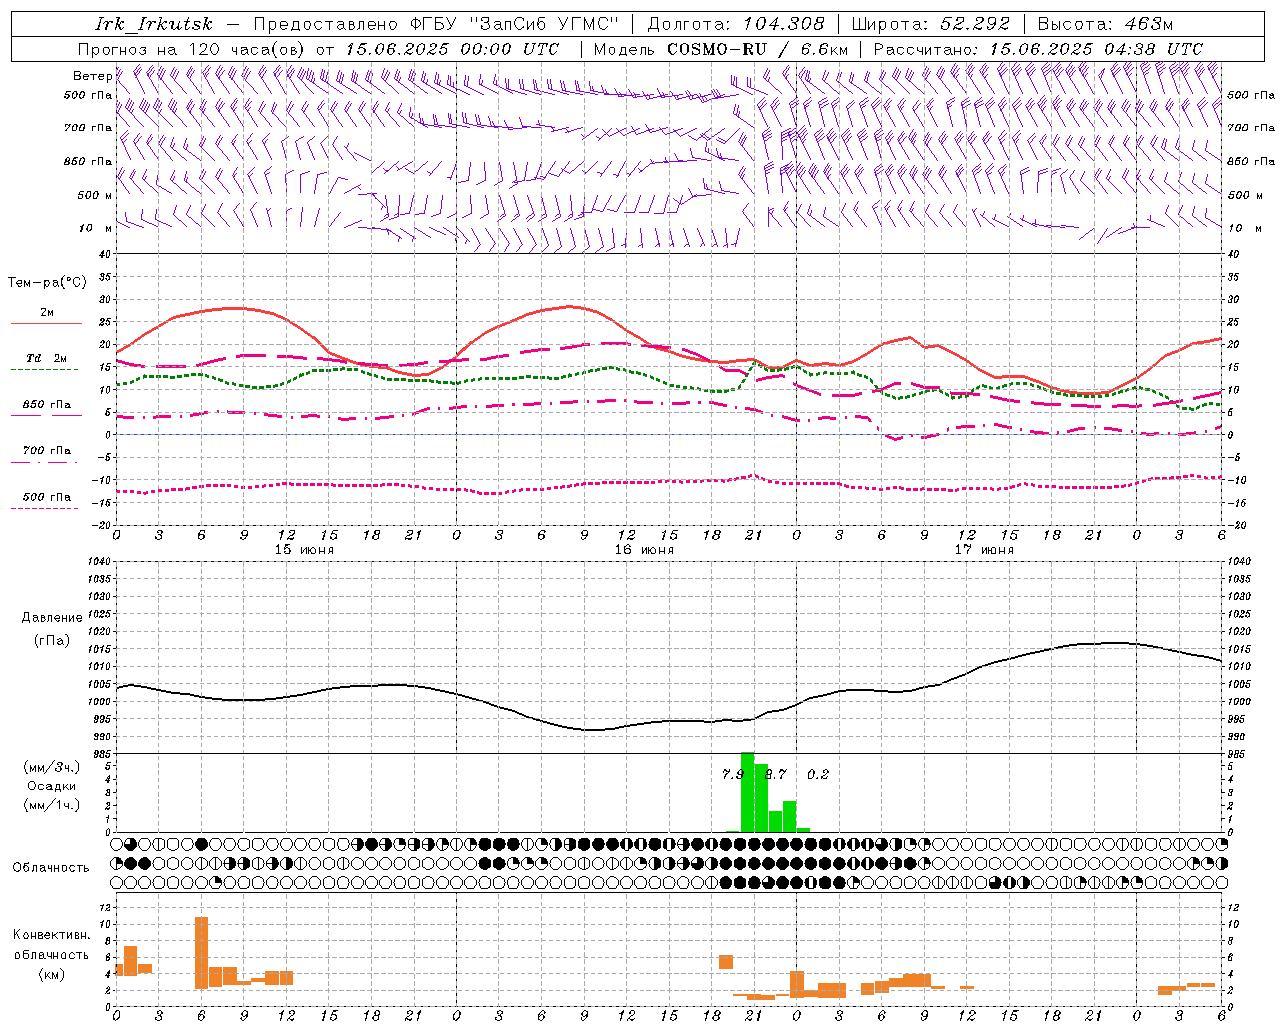
Task: Click the (мм/3ч.) unit label
Action: coord(51,767)
